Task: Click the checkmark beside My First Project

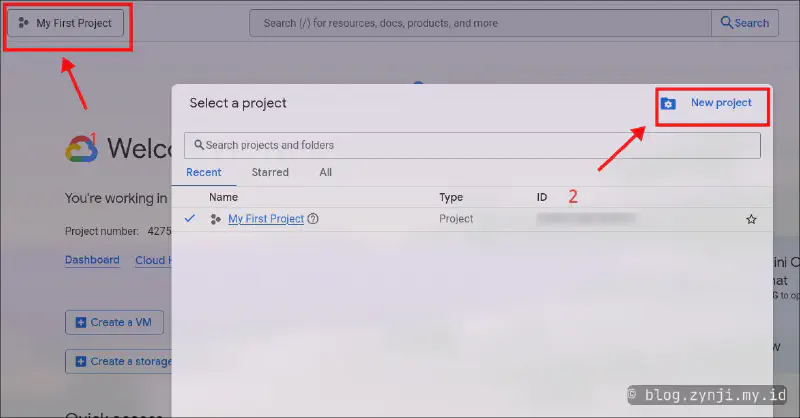Action: pos(190,218)
